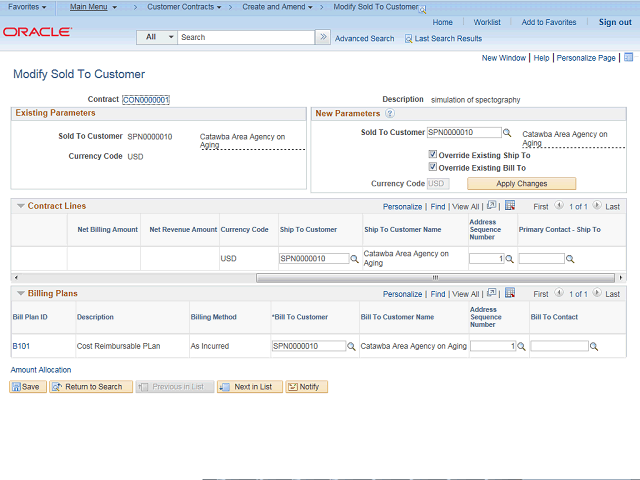Open Primary Contact - Ship To lookup
This screenshot has width=640, height=480.
570,259
